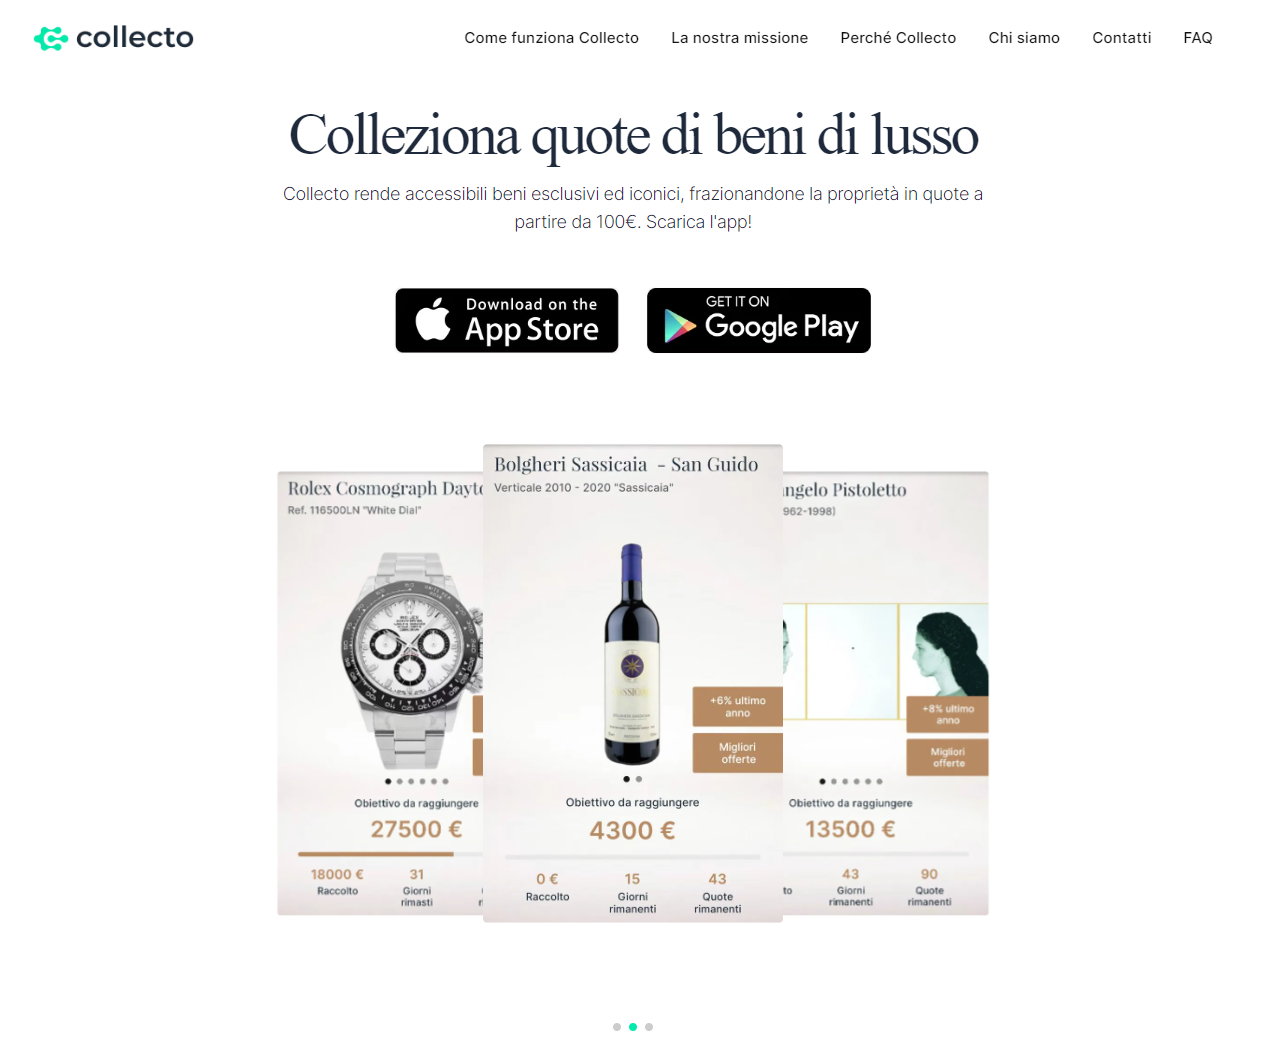Select the active middle carousel dot
The width and height of the screenshot is (1261, 1044).
(633, 1027)
